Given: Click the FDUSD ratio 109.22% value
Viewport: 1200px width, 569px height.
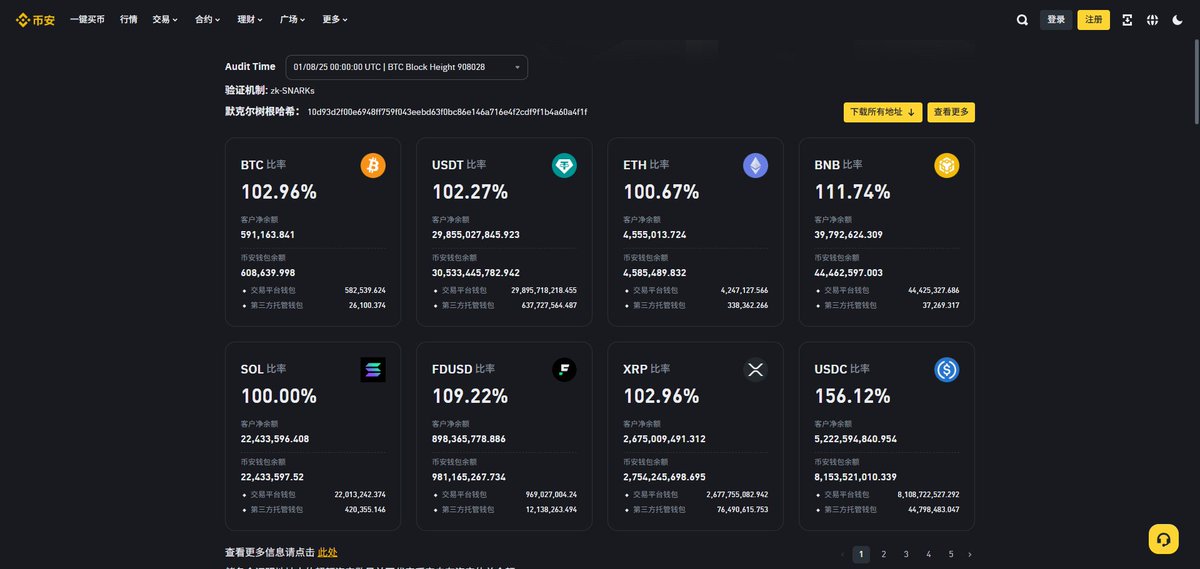Looking at the screenshot, I should point(470,396).
